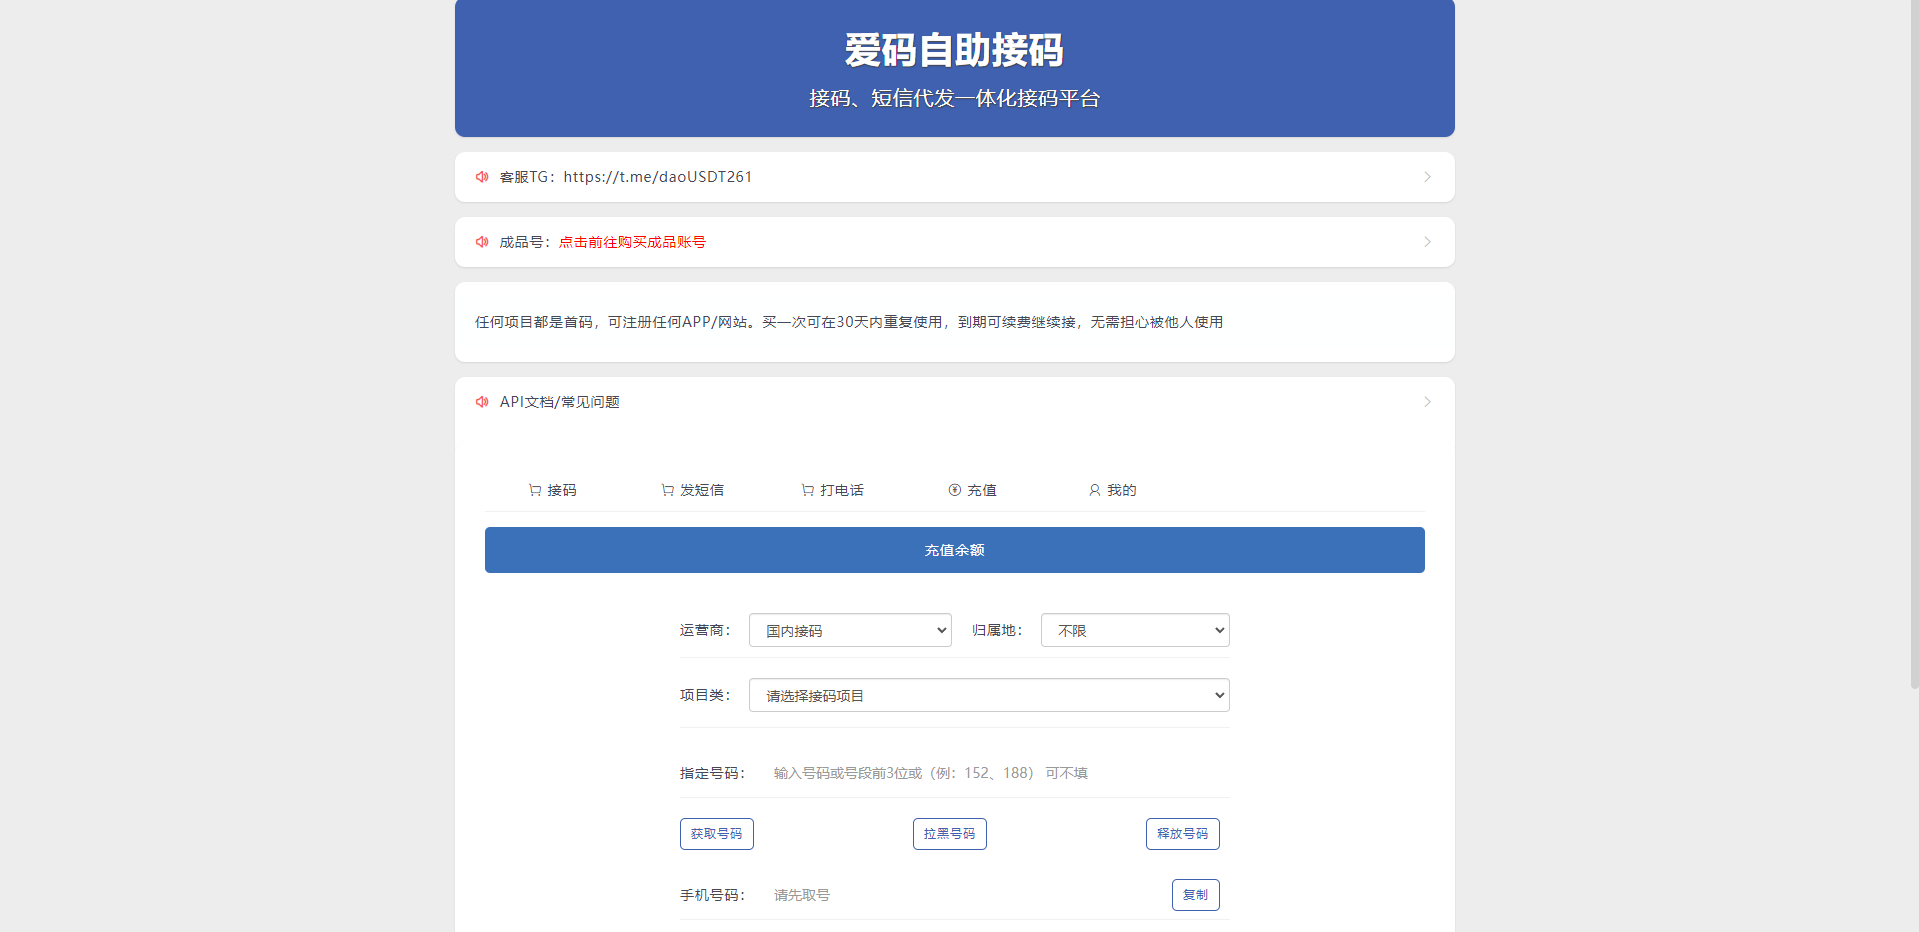Open the 客服TG row chevron arrow
Image resolution: width=1919 pixels, height=932 pixels.
pyautogui.click(x=1427, y=177)
